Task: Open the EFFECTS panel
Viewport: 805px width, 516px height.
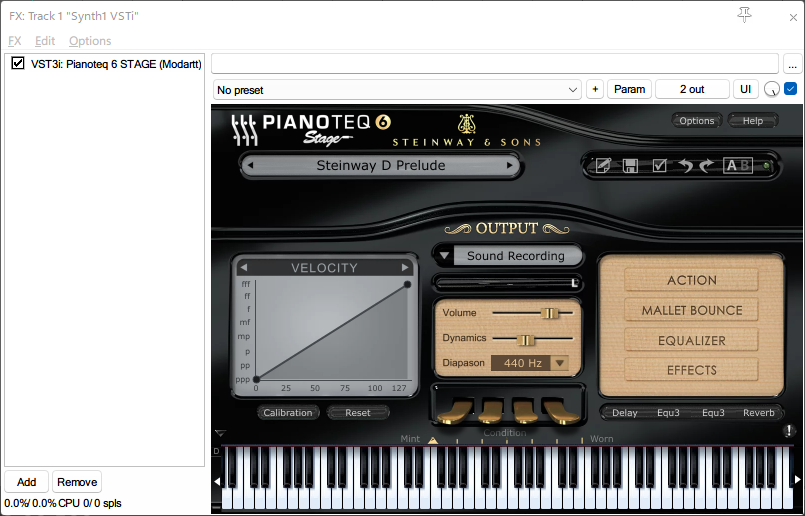Action: point(692,370)
